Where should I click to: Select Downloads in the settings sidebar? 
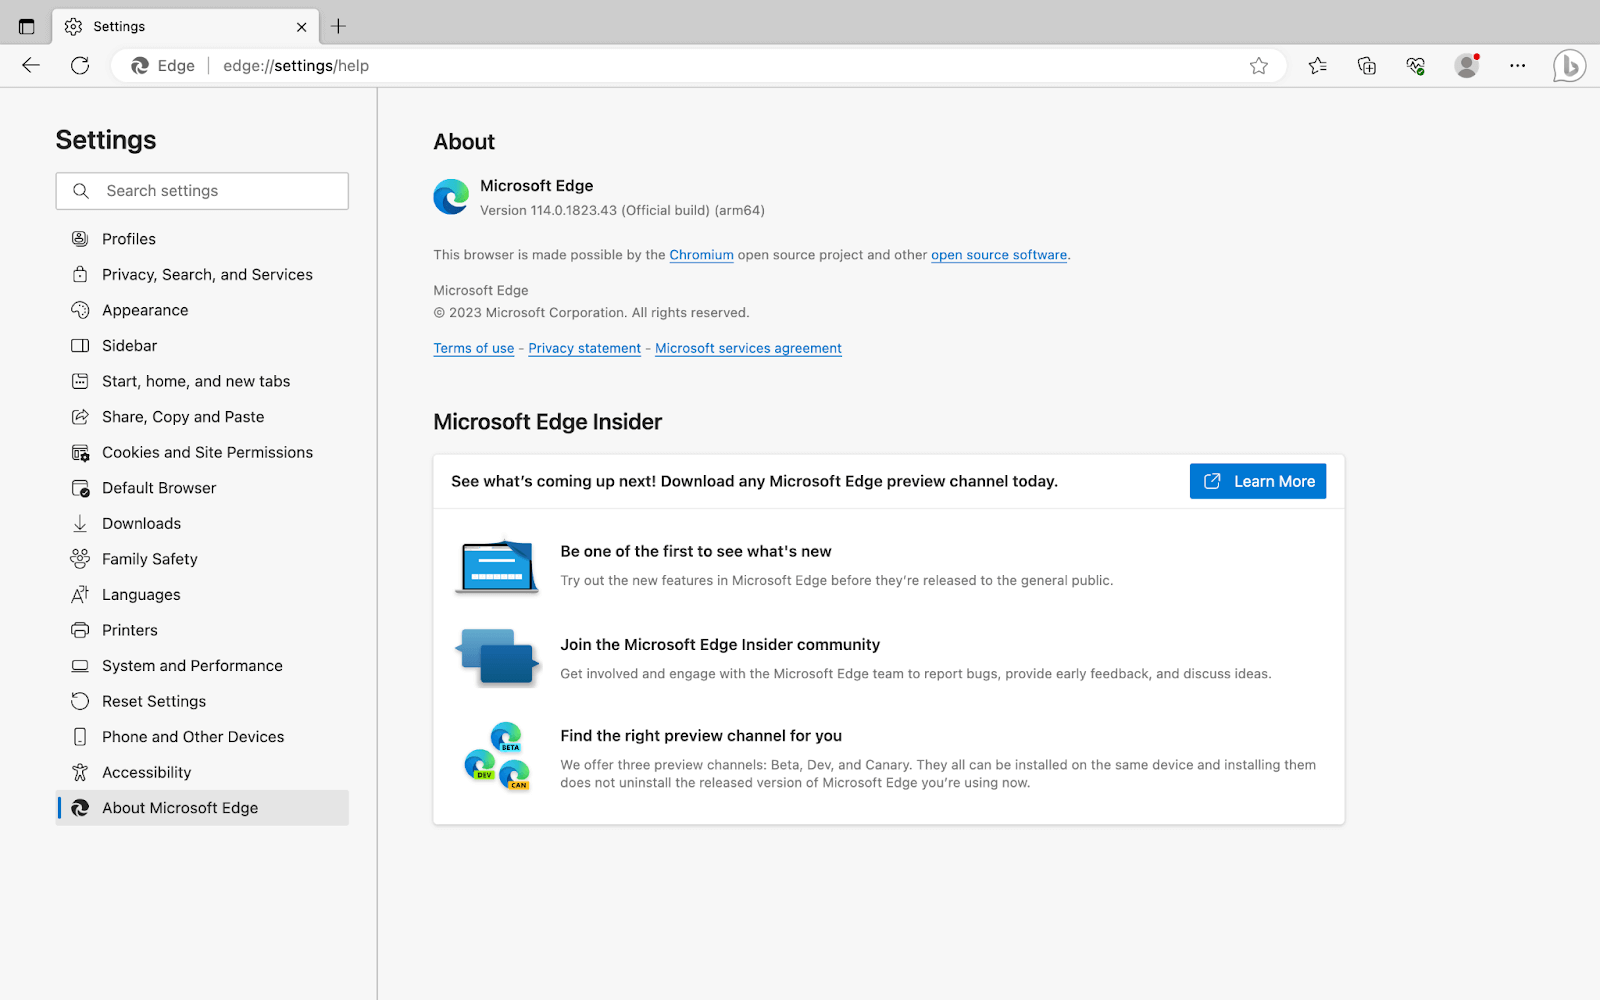pos(140,523)
